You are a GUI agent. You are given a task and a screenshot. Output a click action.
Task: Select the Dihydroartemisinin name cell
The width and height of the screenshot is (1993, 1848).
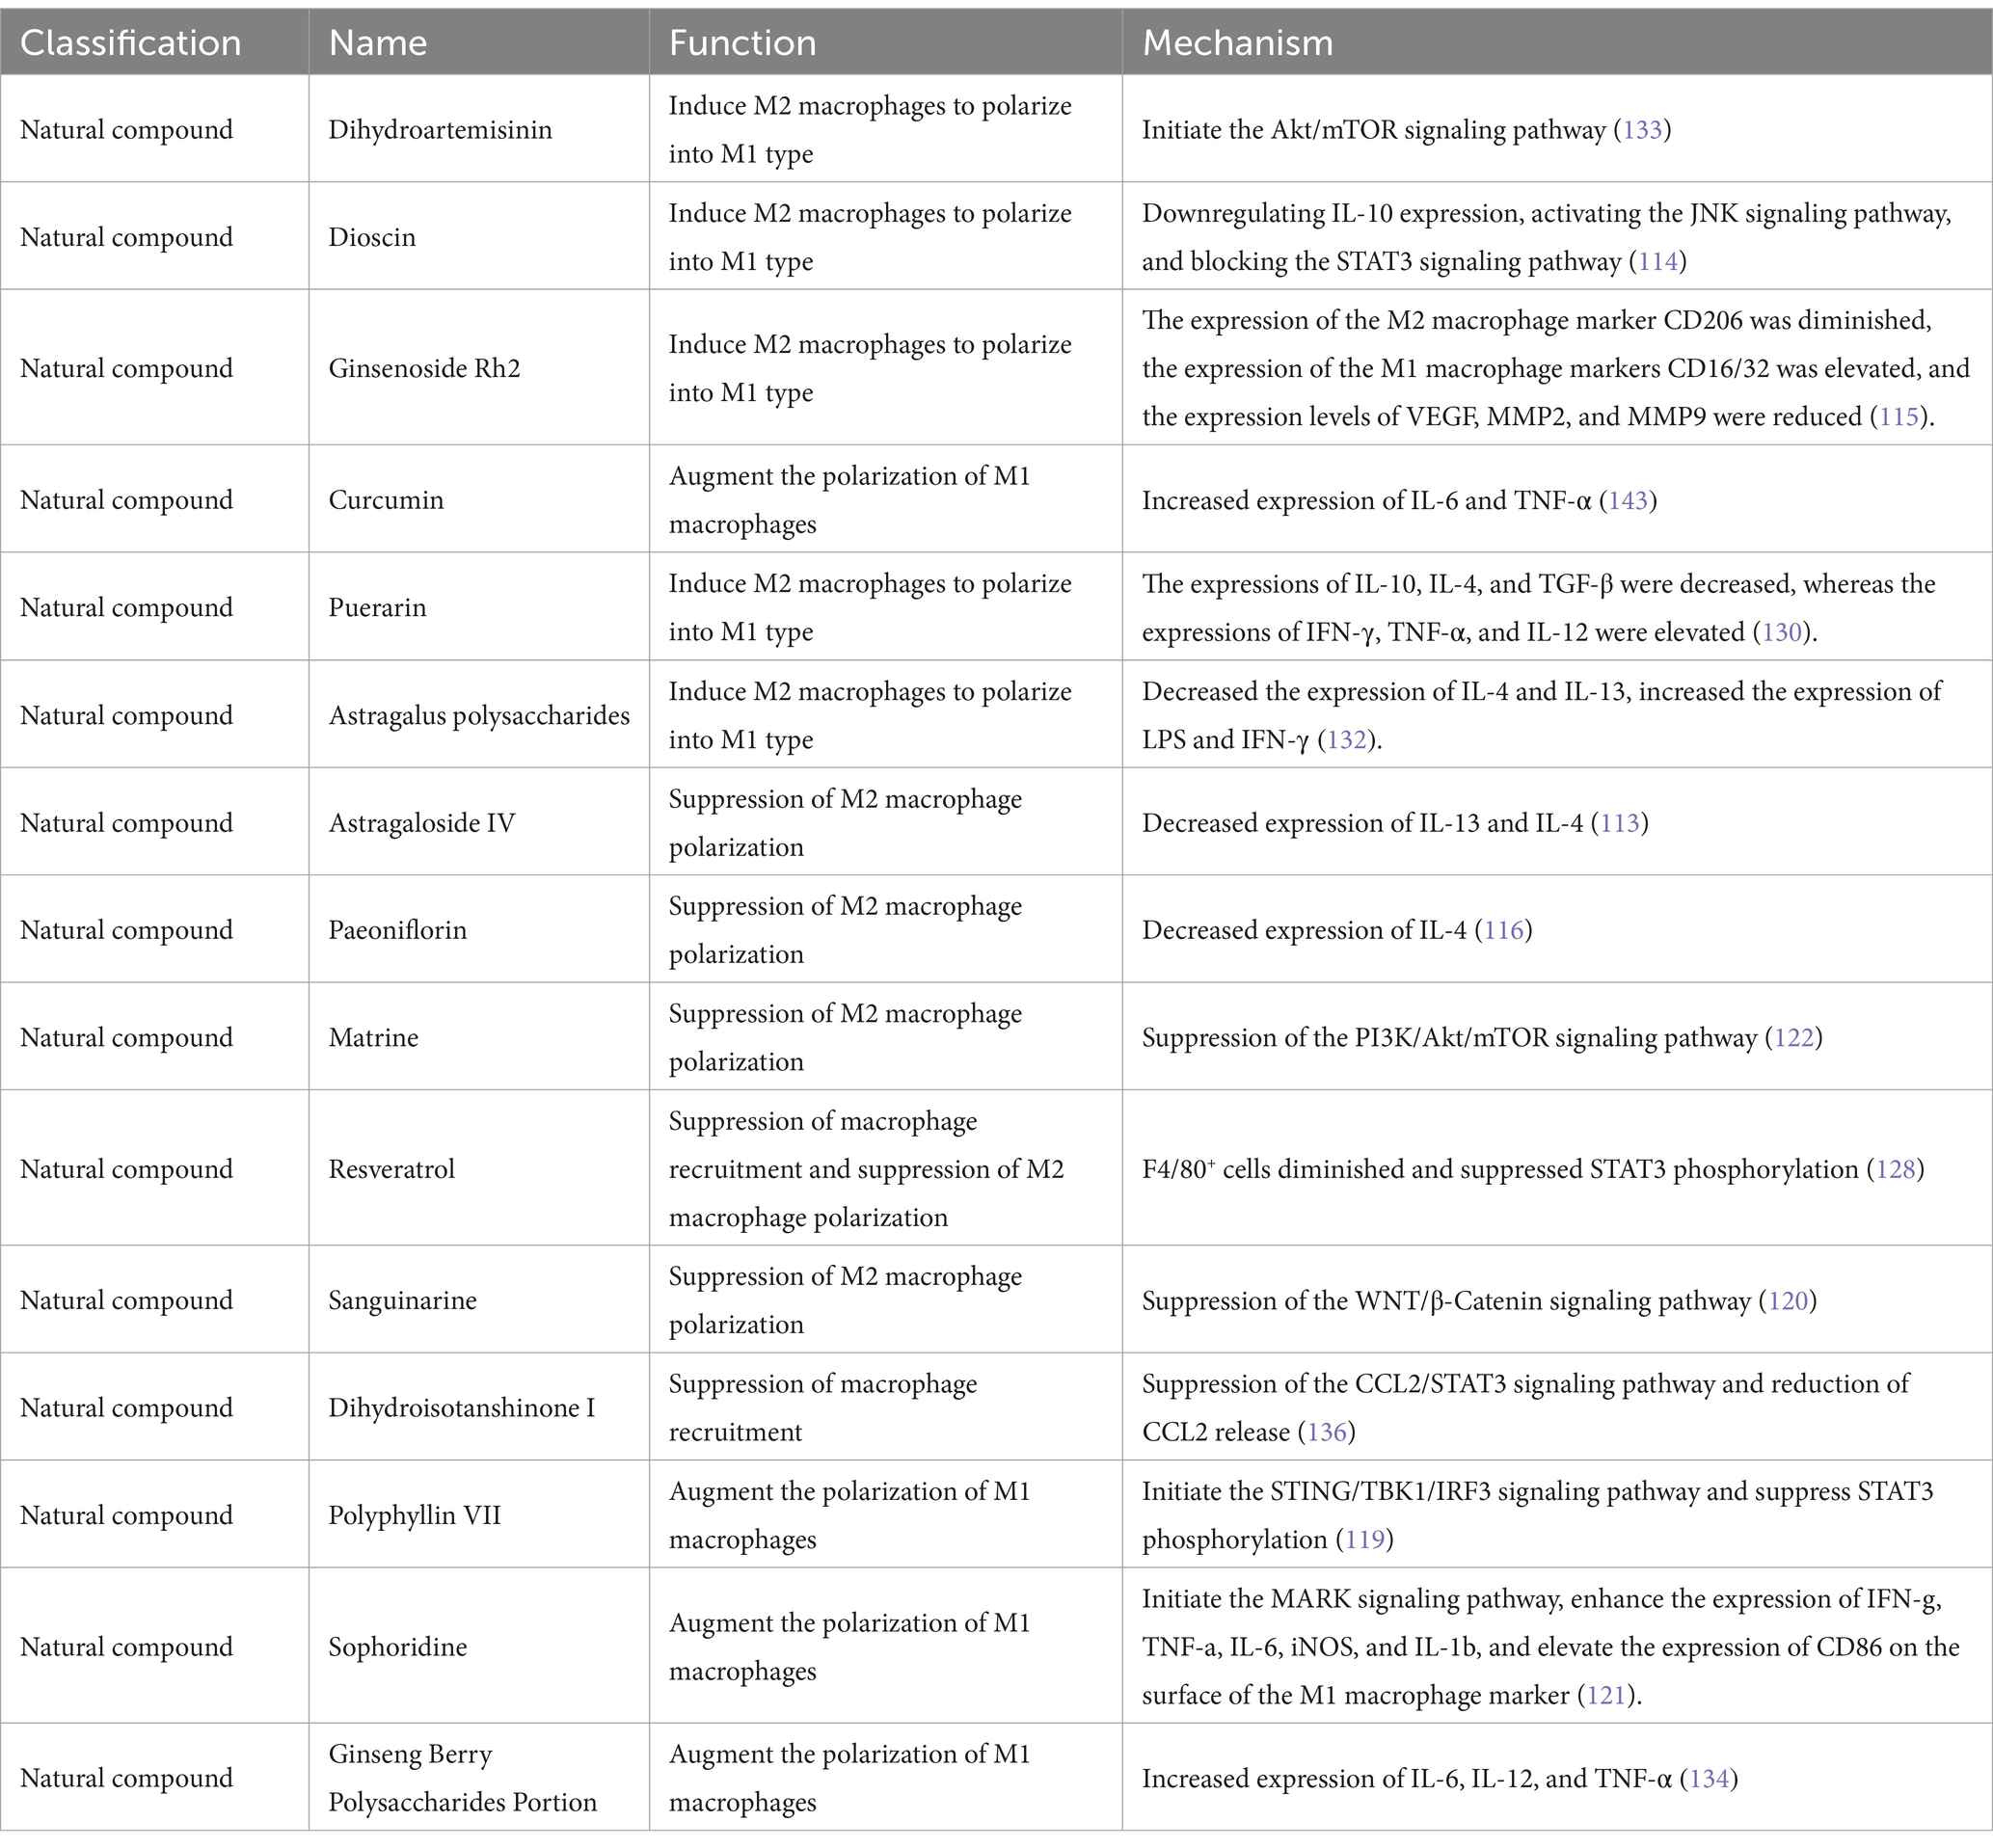(x=479, y=129)
